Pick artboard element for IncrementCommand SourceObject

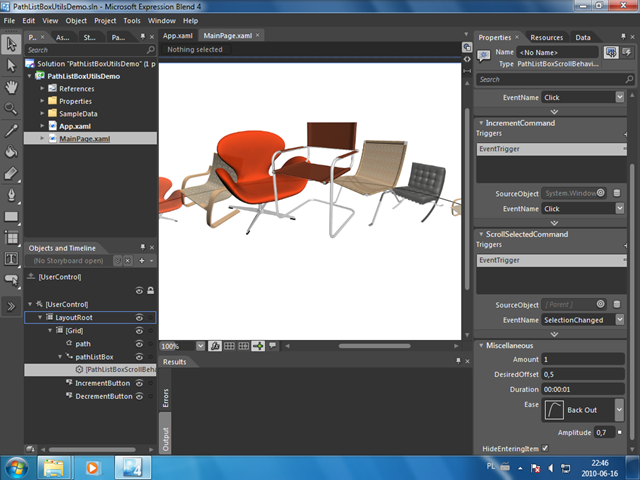(x=601, y=193)
